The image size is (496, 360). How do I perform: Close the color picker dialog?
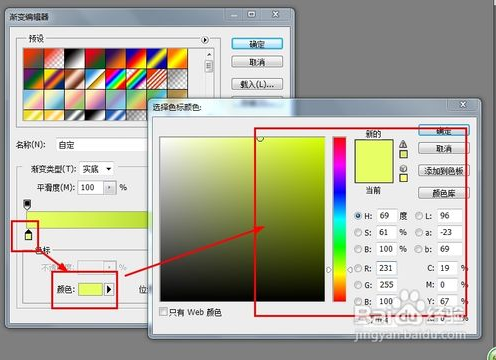click(463, 105)
